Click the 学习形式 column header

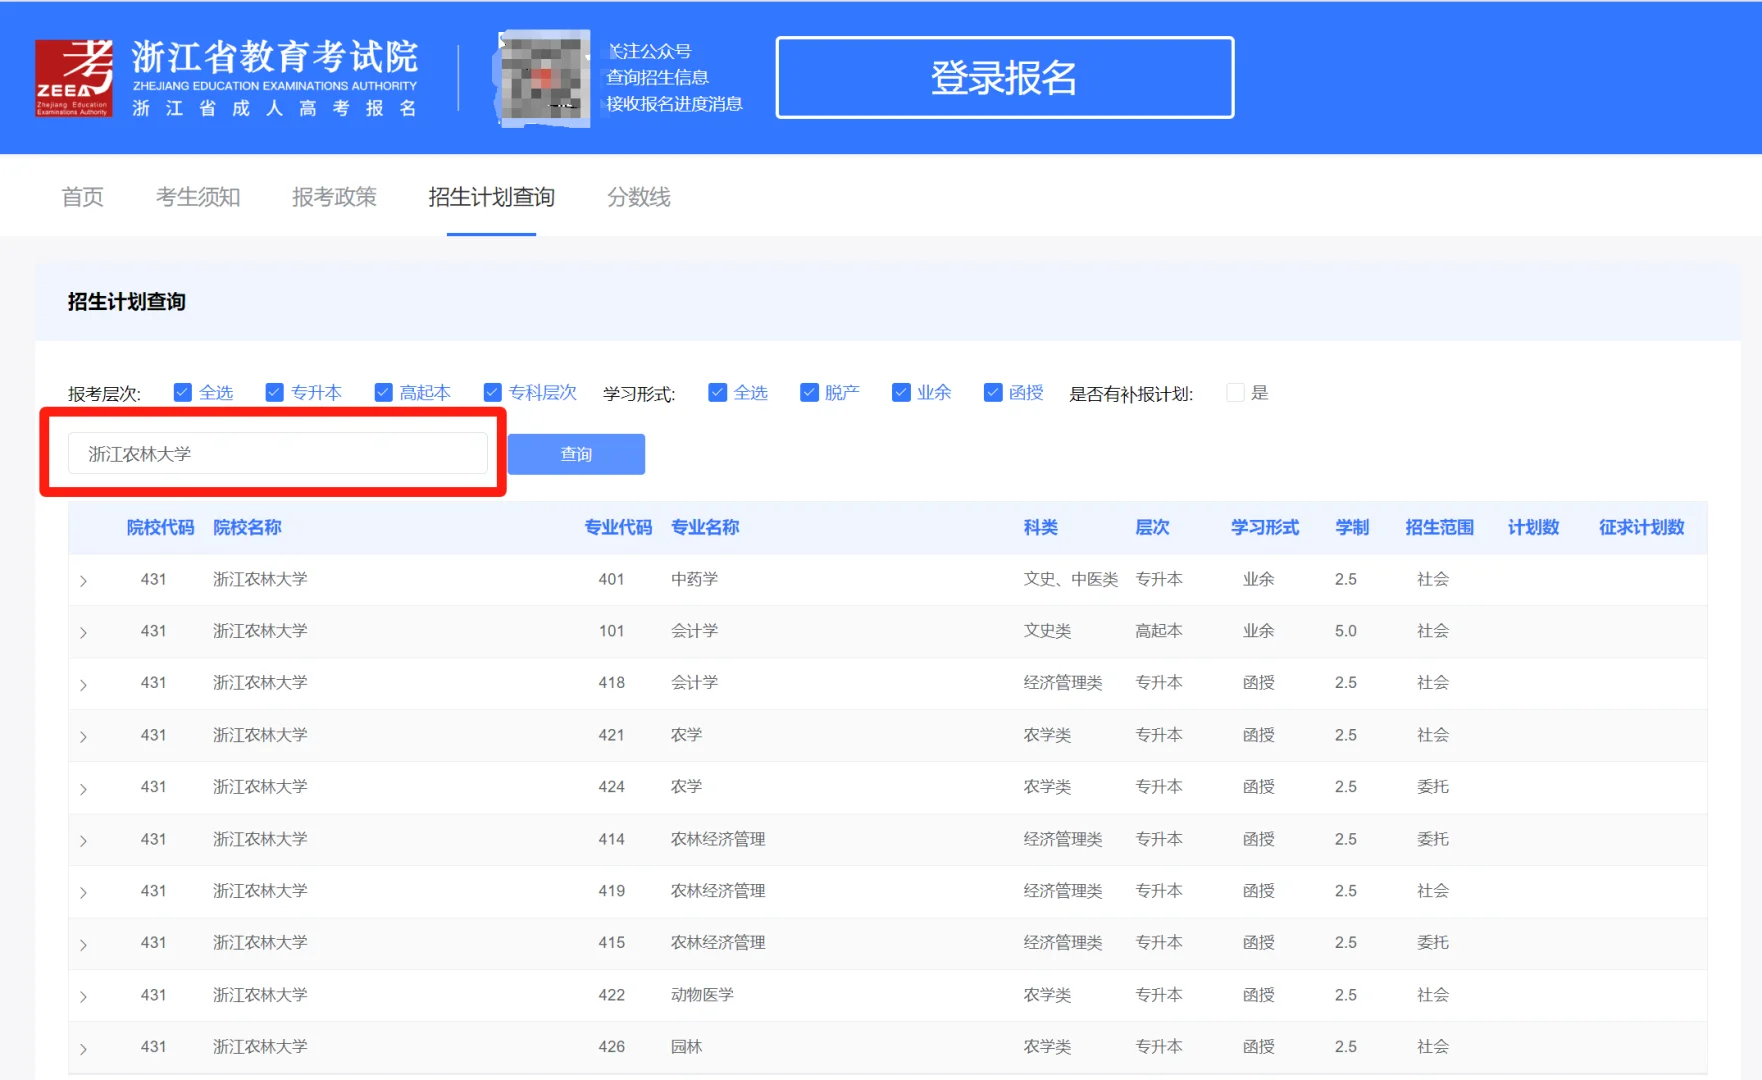point(1265,527)
